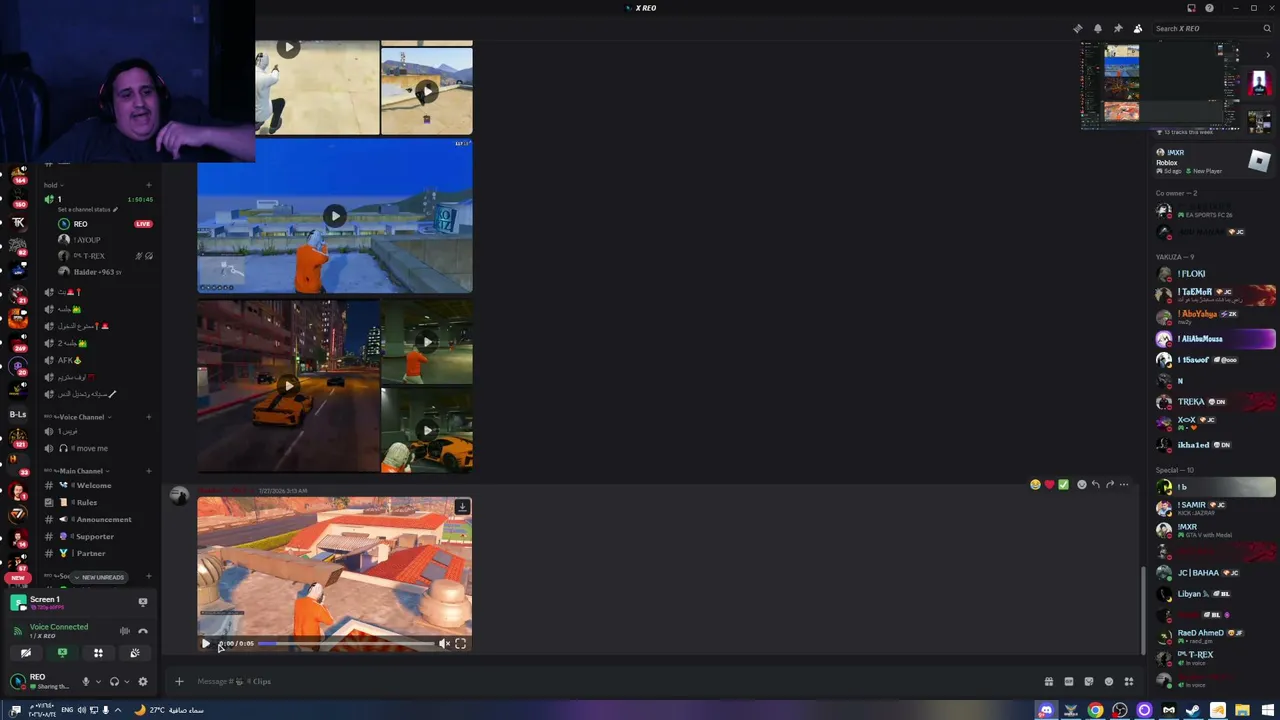Create channel in Main Channel category
This screenshot has height=720, width=1280.
pyautogui.click(x=149, y=471)
